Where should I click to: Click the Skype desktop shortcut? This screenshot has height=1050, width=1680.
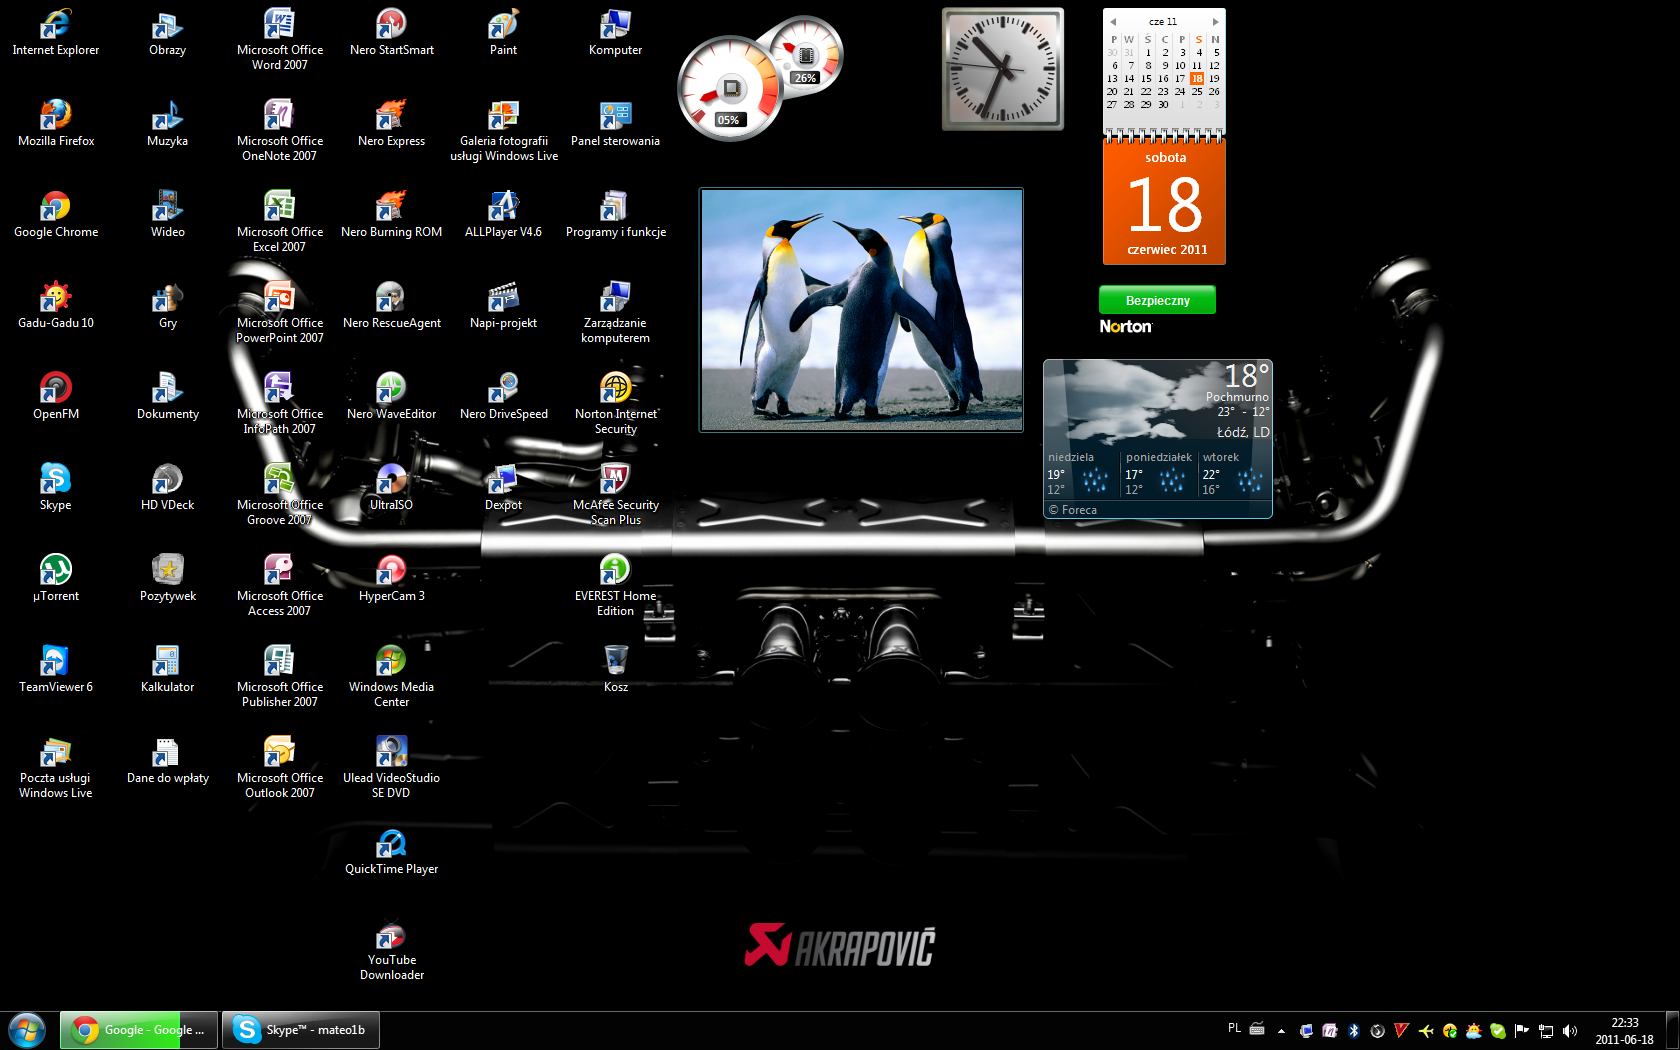point(56,488)
